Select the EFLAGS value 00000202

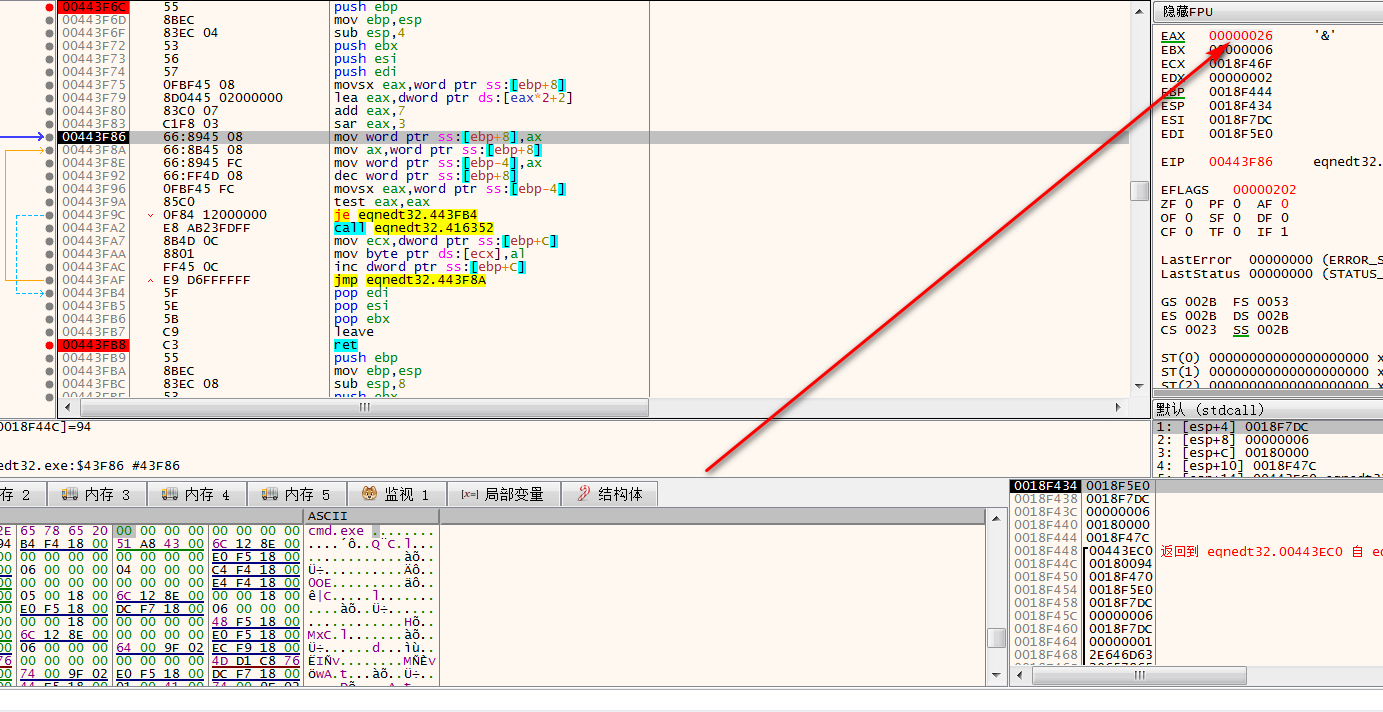1265,190
